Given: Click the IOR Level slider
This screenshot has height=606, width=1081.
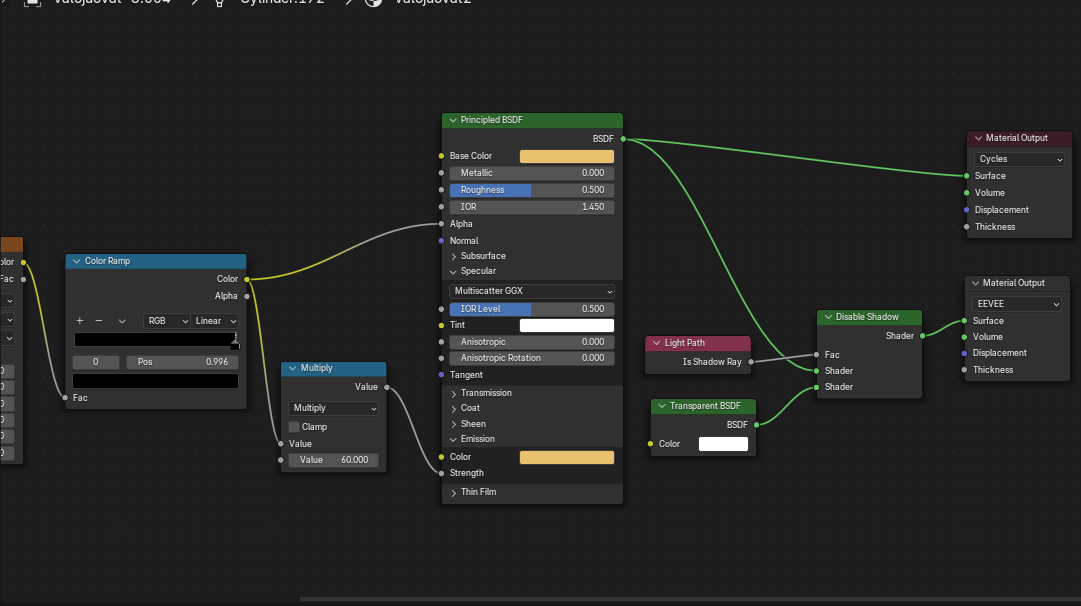Looking at the screenshot, I should pos(532,309).
